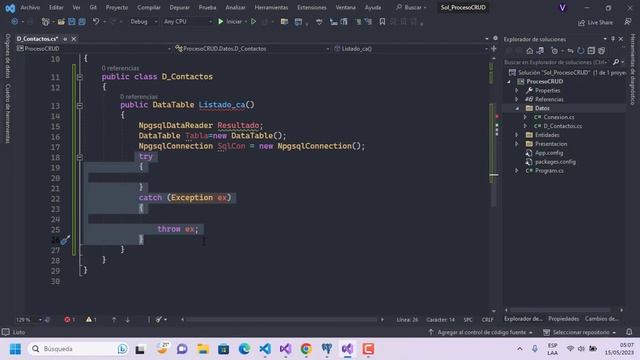Pin the D_Contactos.cs tab
The height and width of the screenshot is (360, 640).
point(65,39)
